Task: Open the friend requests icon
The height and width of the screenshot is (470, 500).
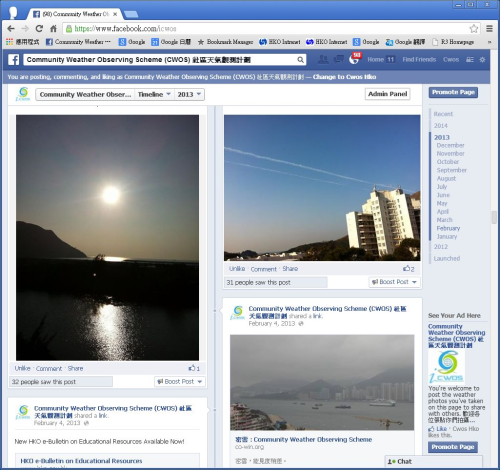Action: tap(323, 59)
